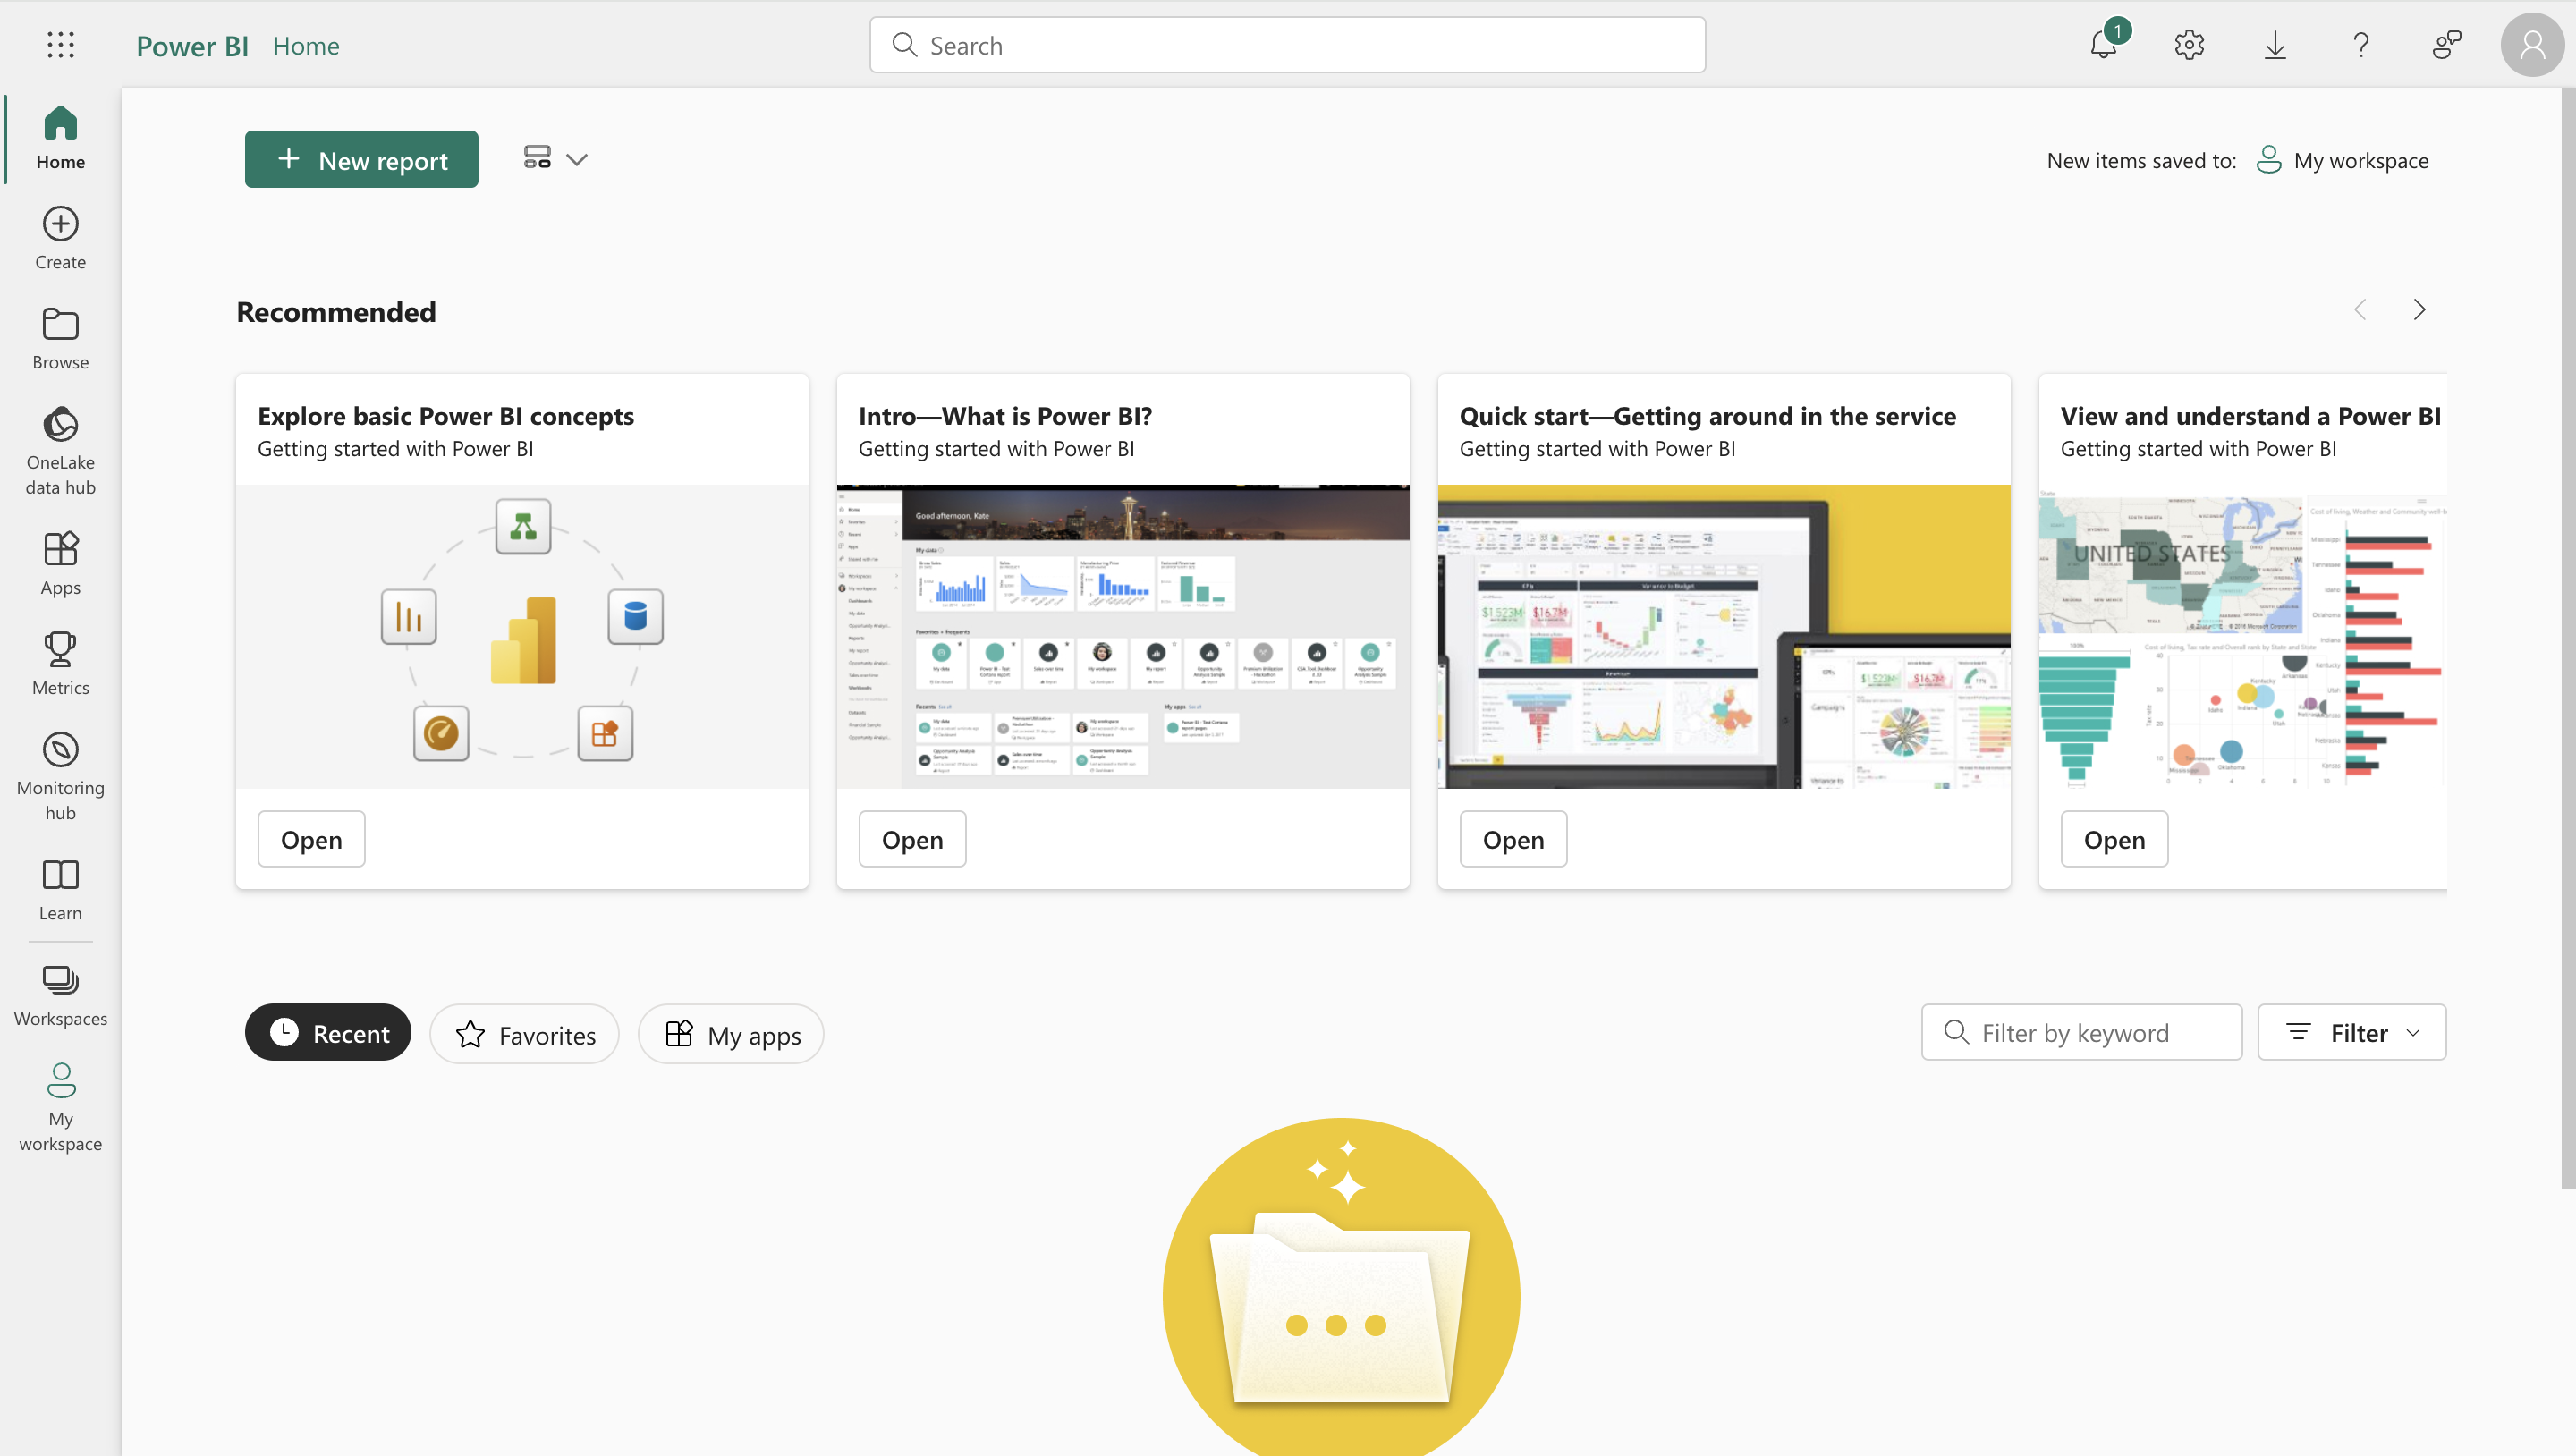Open the app launcher grid icon
The width and height of the screenshot is (2576, 1456).
point(60,45)
